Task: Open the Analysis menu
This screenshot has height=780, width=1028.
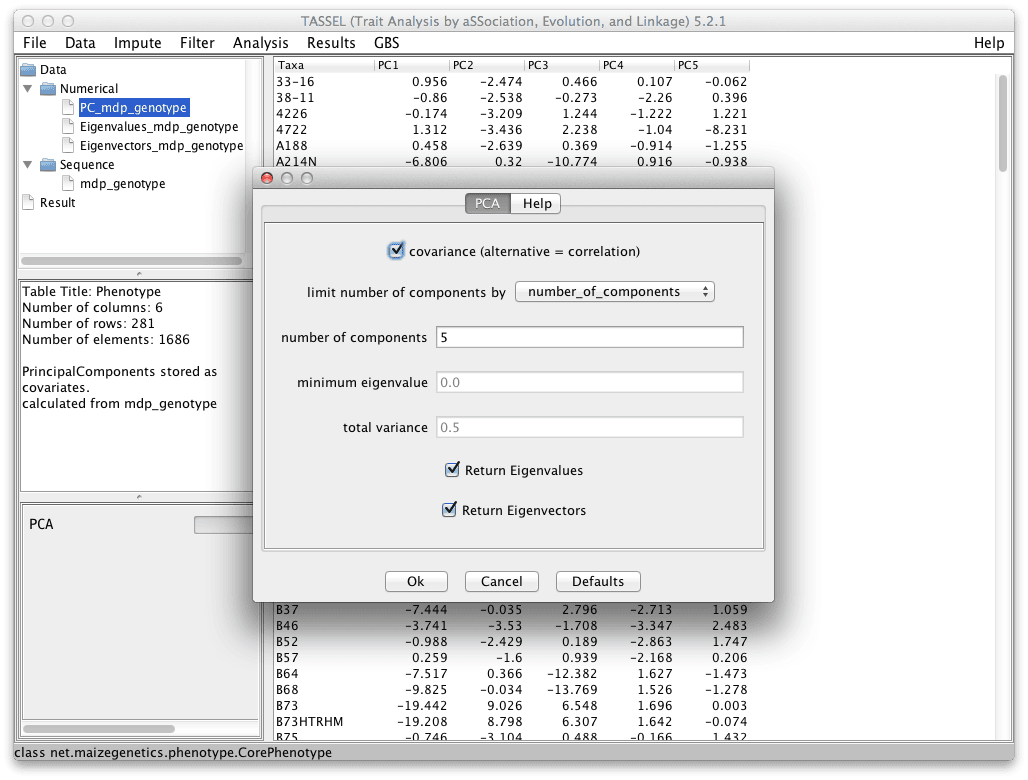Action: point(260,43)
